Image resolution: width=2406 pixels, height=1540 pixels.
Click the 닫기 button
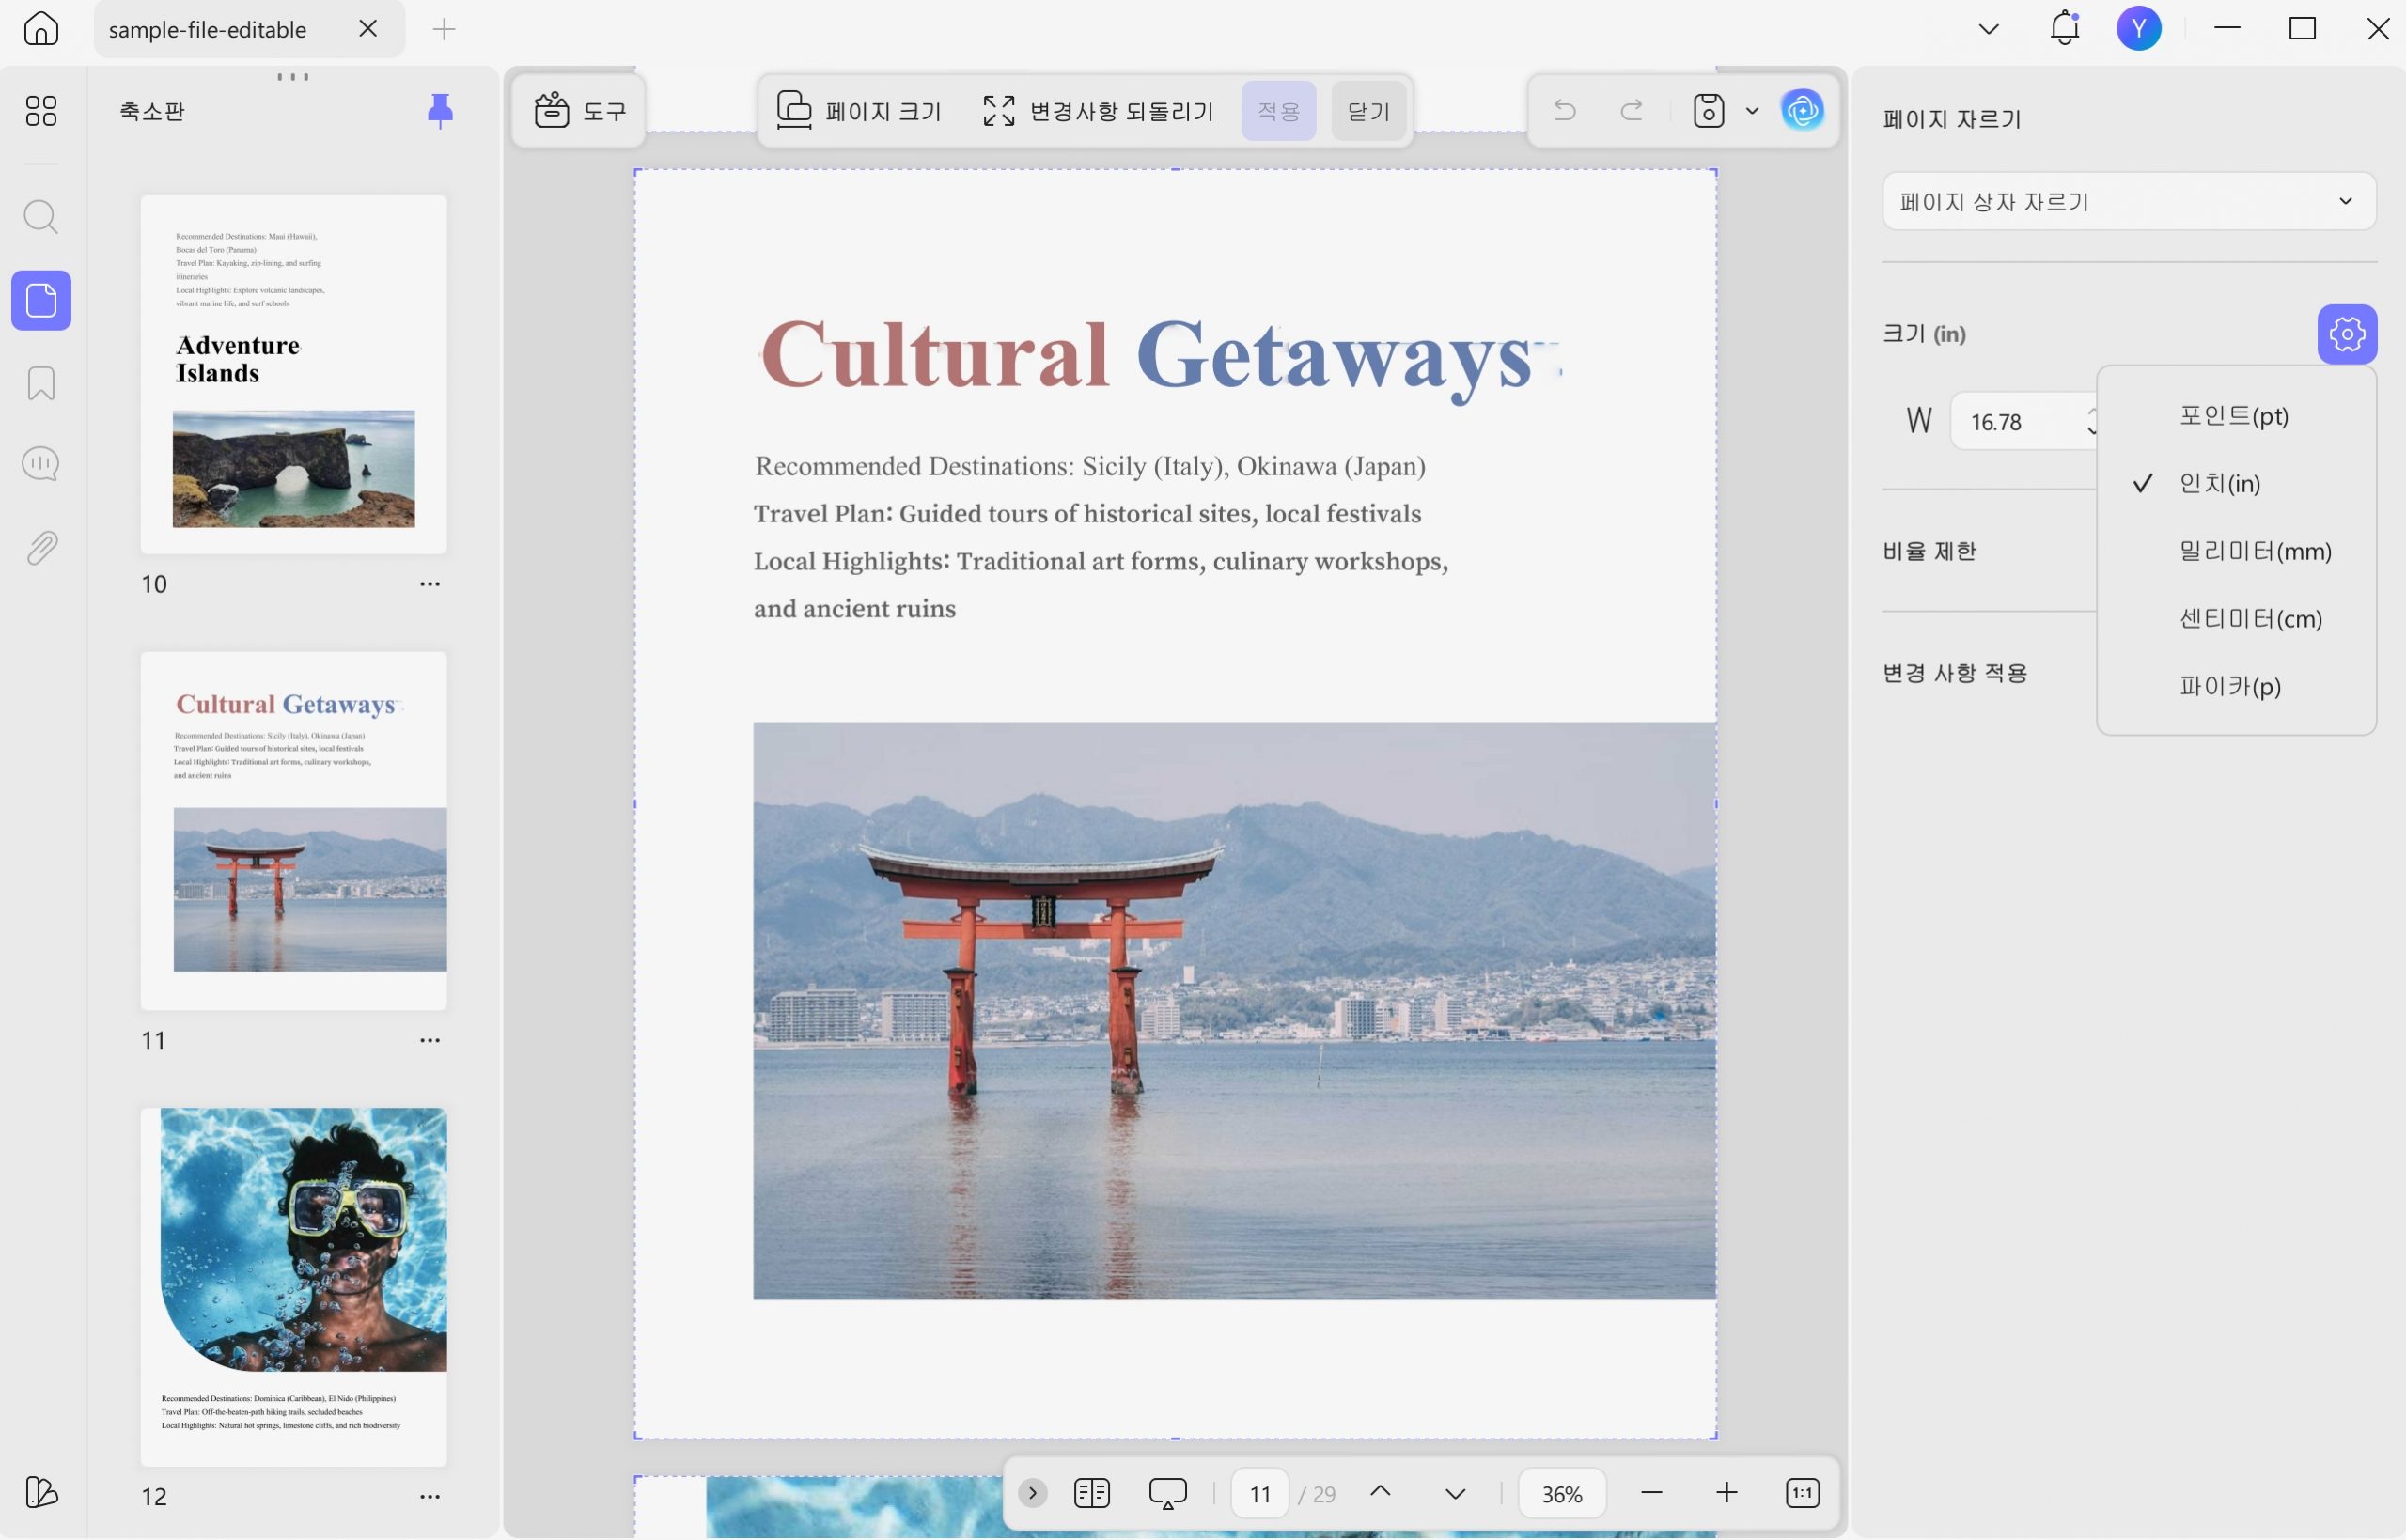[x=1368, y=110]
